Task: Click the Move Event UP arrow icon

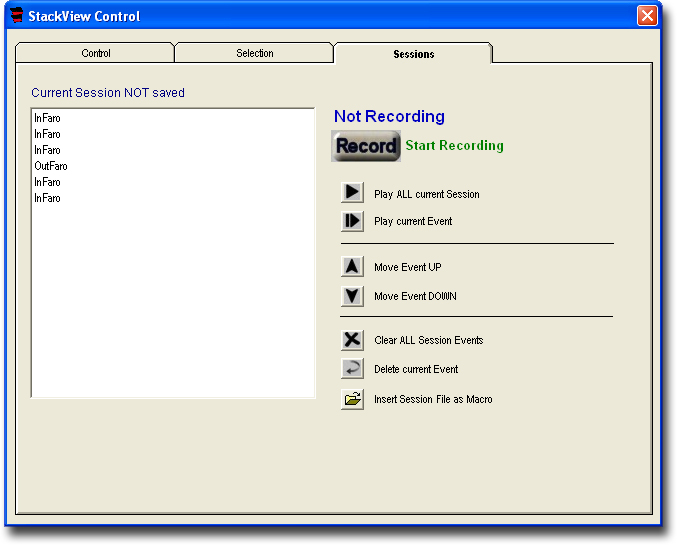Action: pos(352,266)
